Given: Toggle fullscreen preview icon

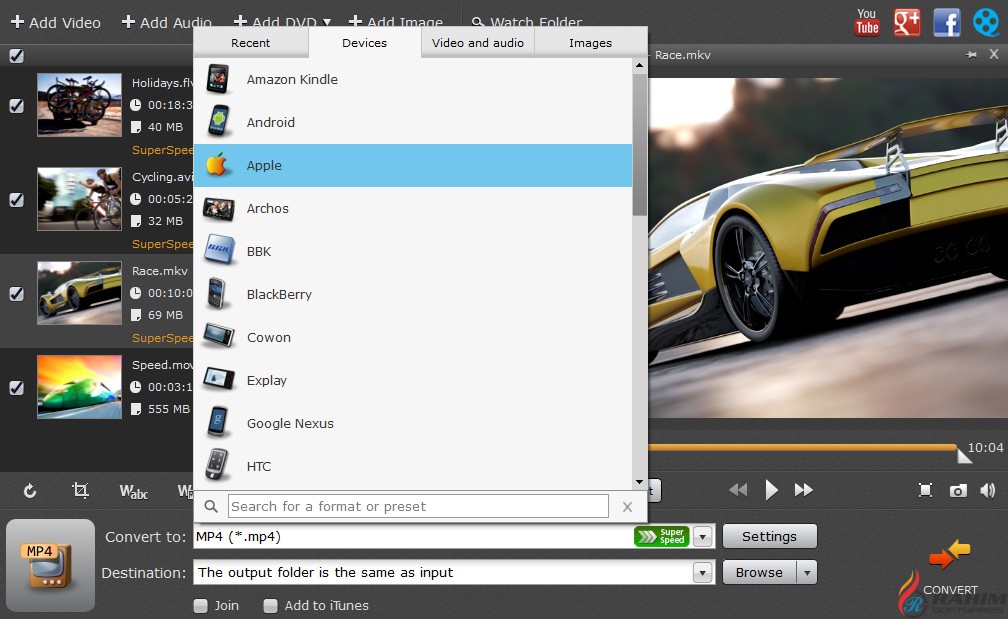Looking at the screenshot, I should coord(926,490).
